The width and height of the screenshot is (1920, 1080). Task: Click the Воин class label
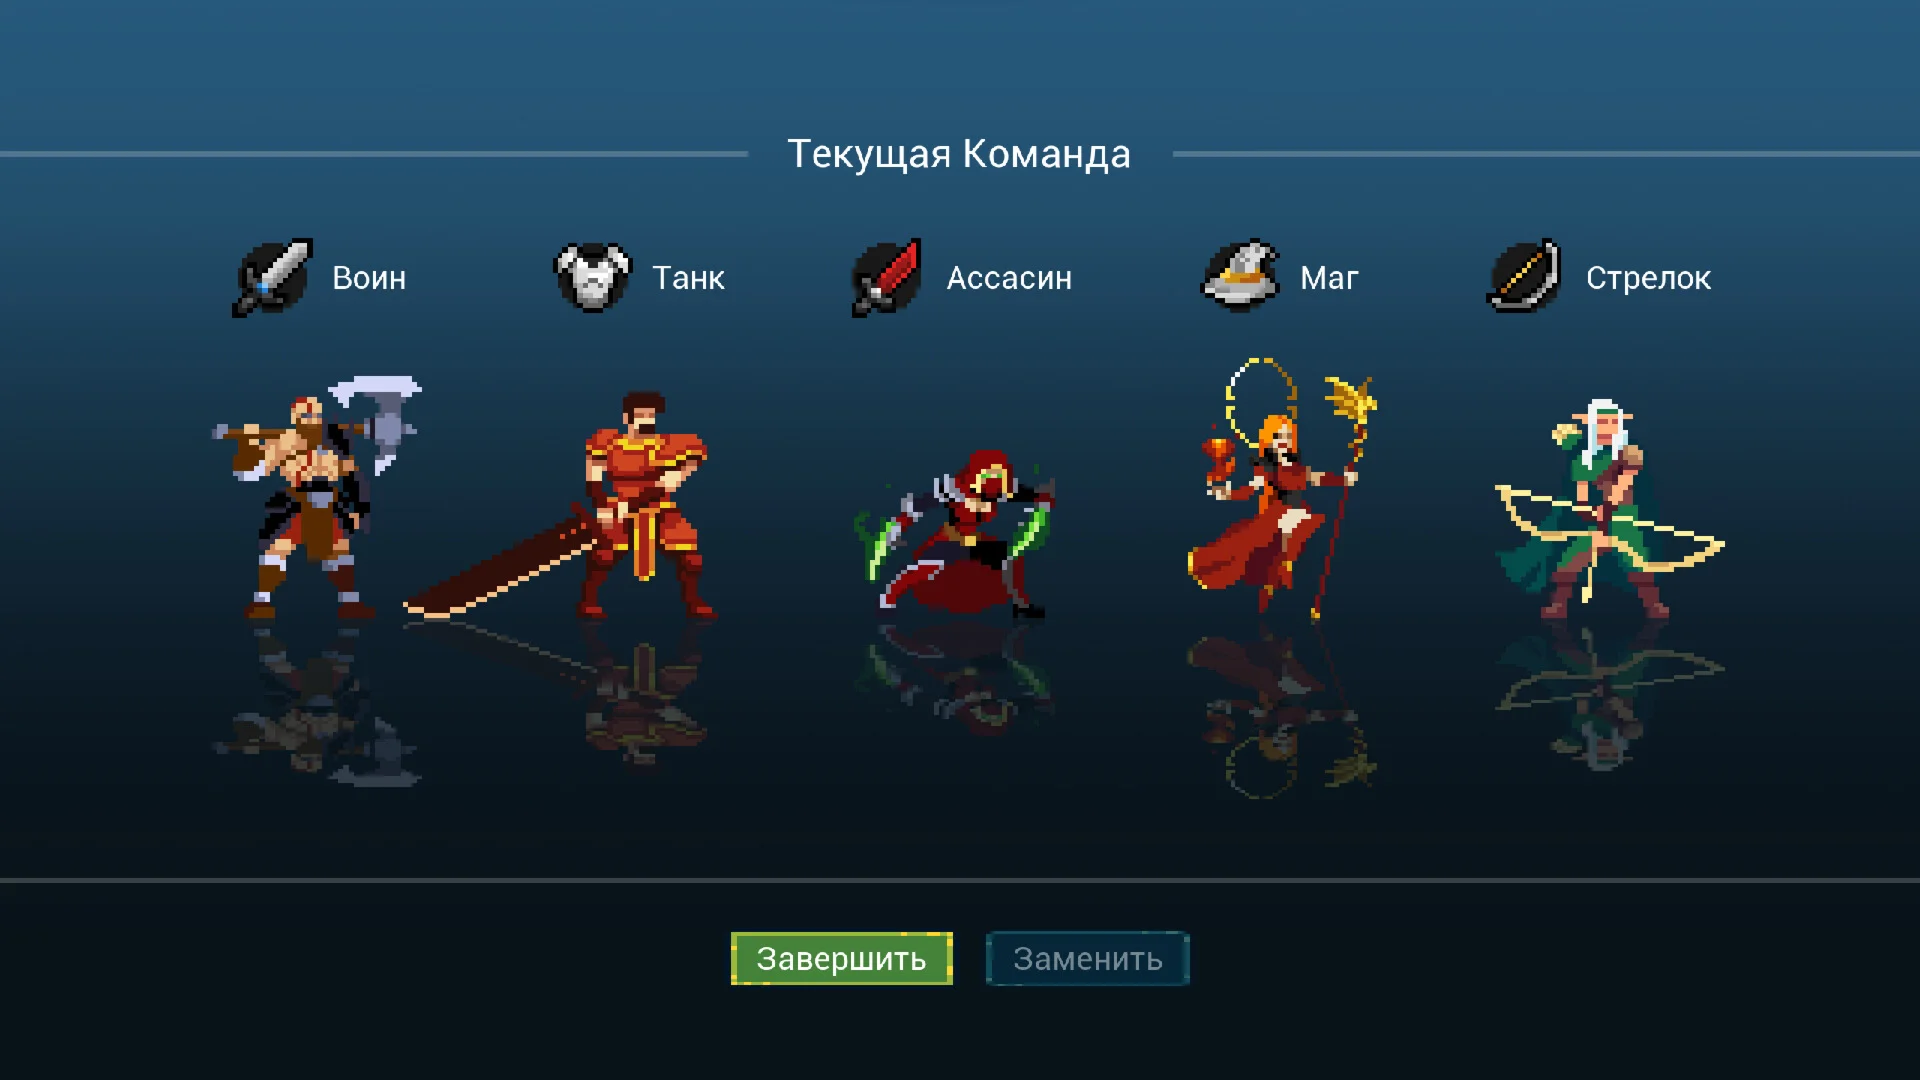point(369,278)
